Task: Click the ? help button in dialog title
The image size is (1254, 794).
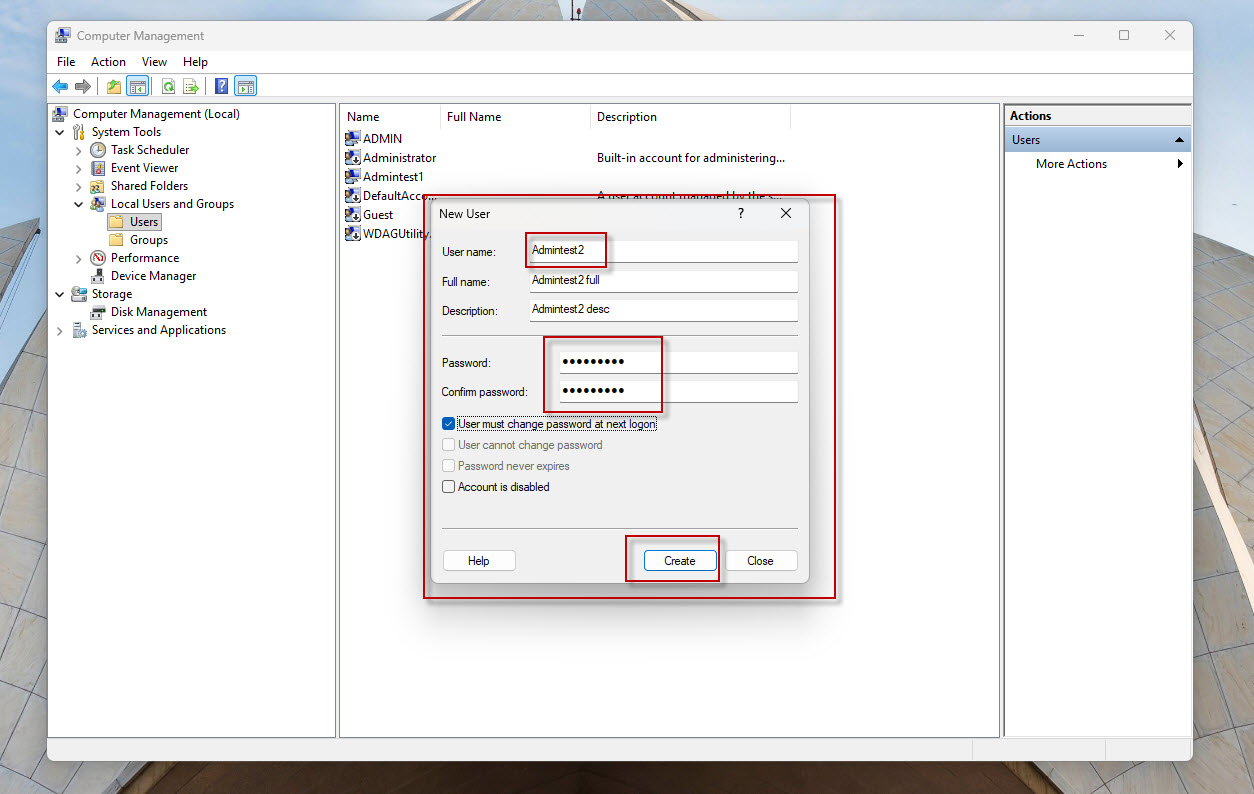Action: pos(741,213)
